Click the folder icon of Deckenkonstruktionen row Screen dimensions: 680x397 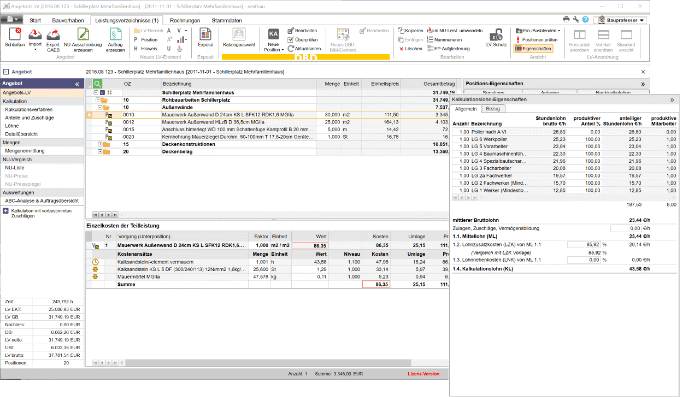106,144
